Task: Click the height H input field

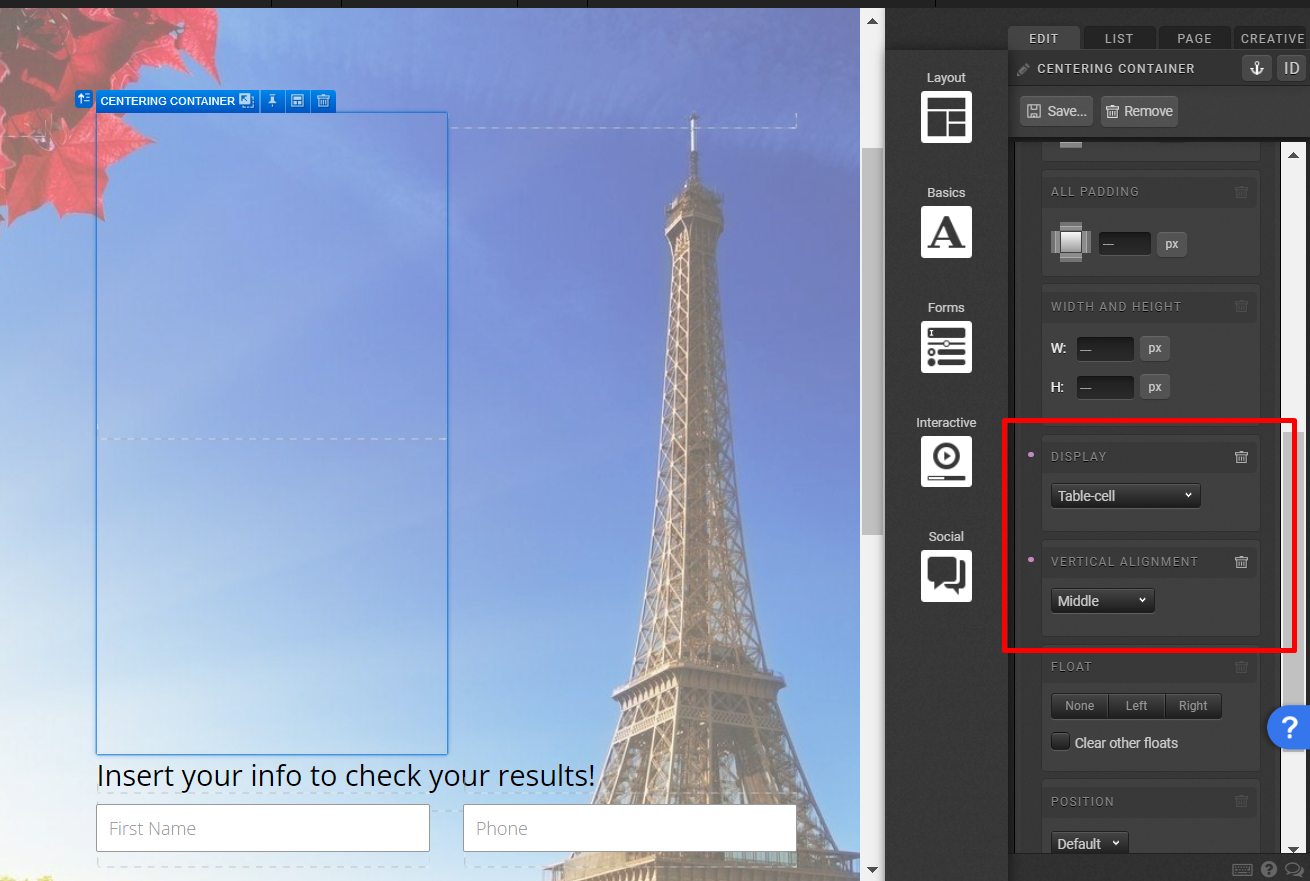Action: (x=1105, y=387)
